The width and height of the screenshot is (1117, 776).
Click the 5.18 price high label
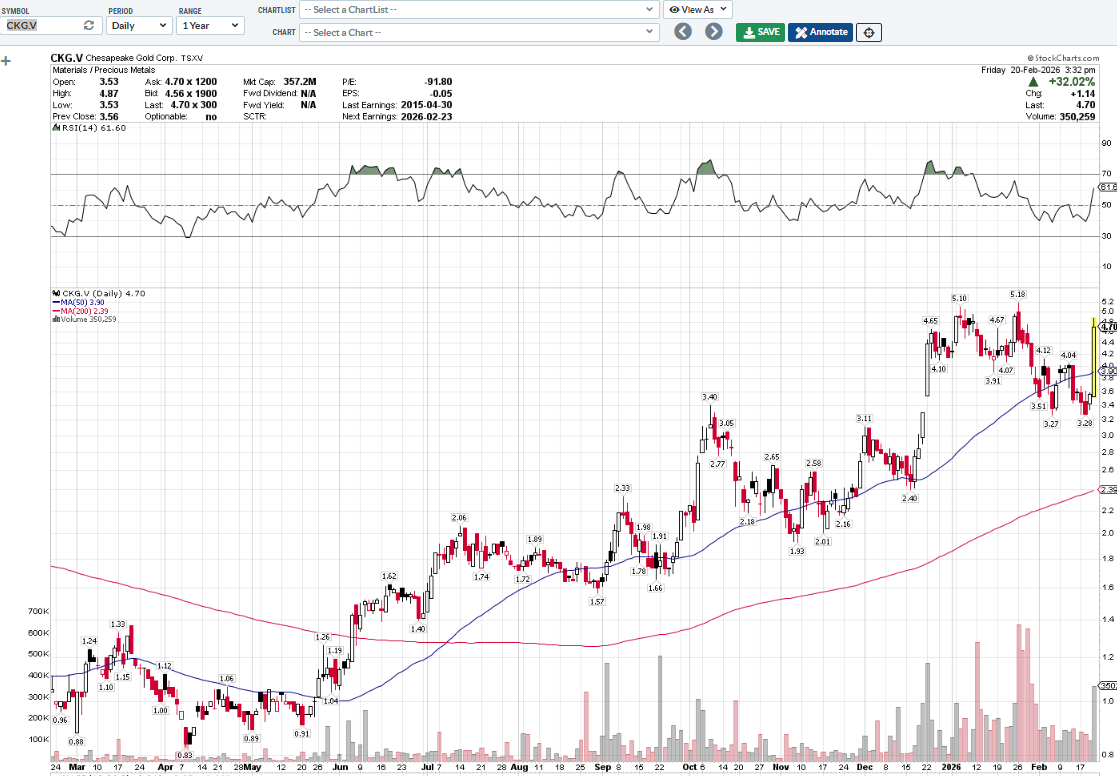1018,294
